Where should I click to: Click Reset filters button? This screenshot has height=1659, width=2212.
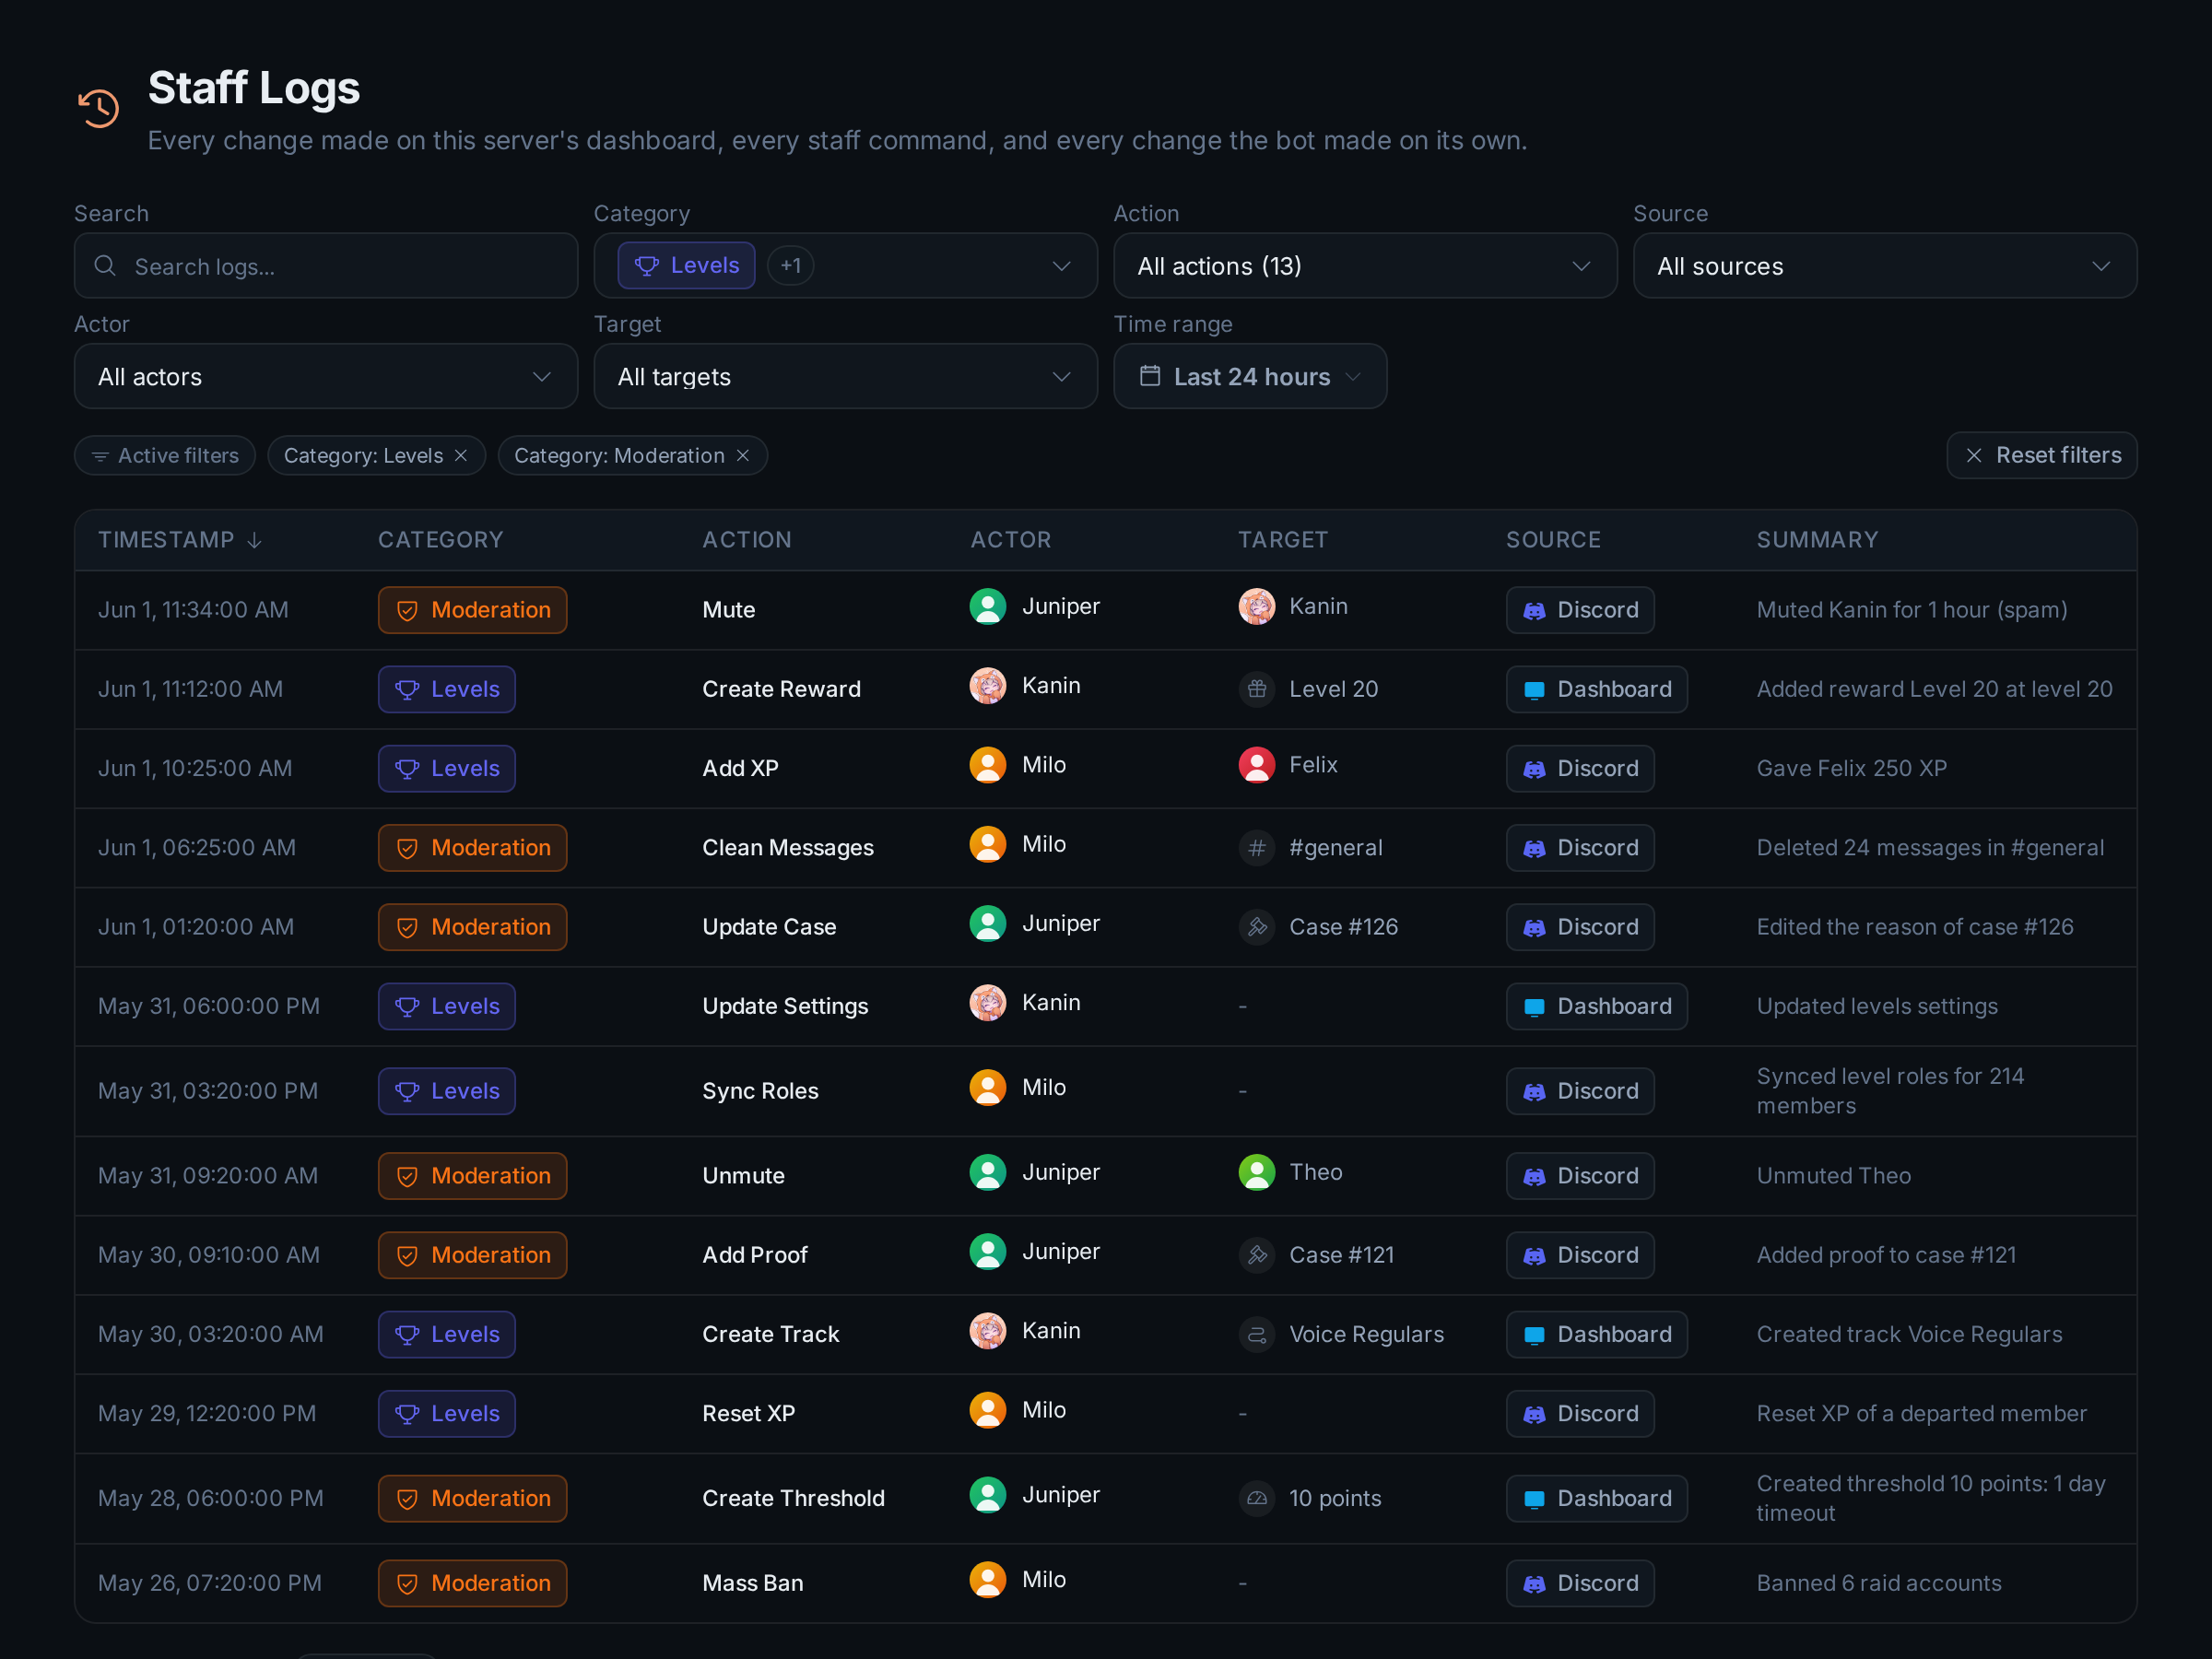(2042, 456)
